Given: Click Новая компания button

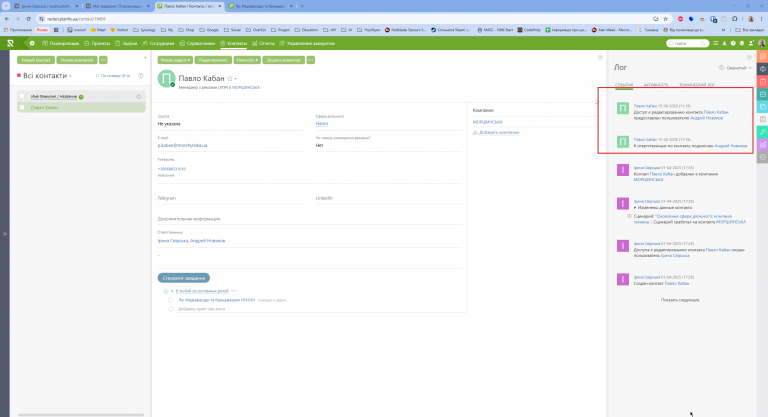Looking at the screenshot, I should click(77, 60).
